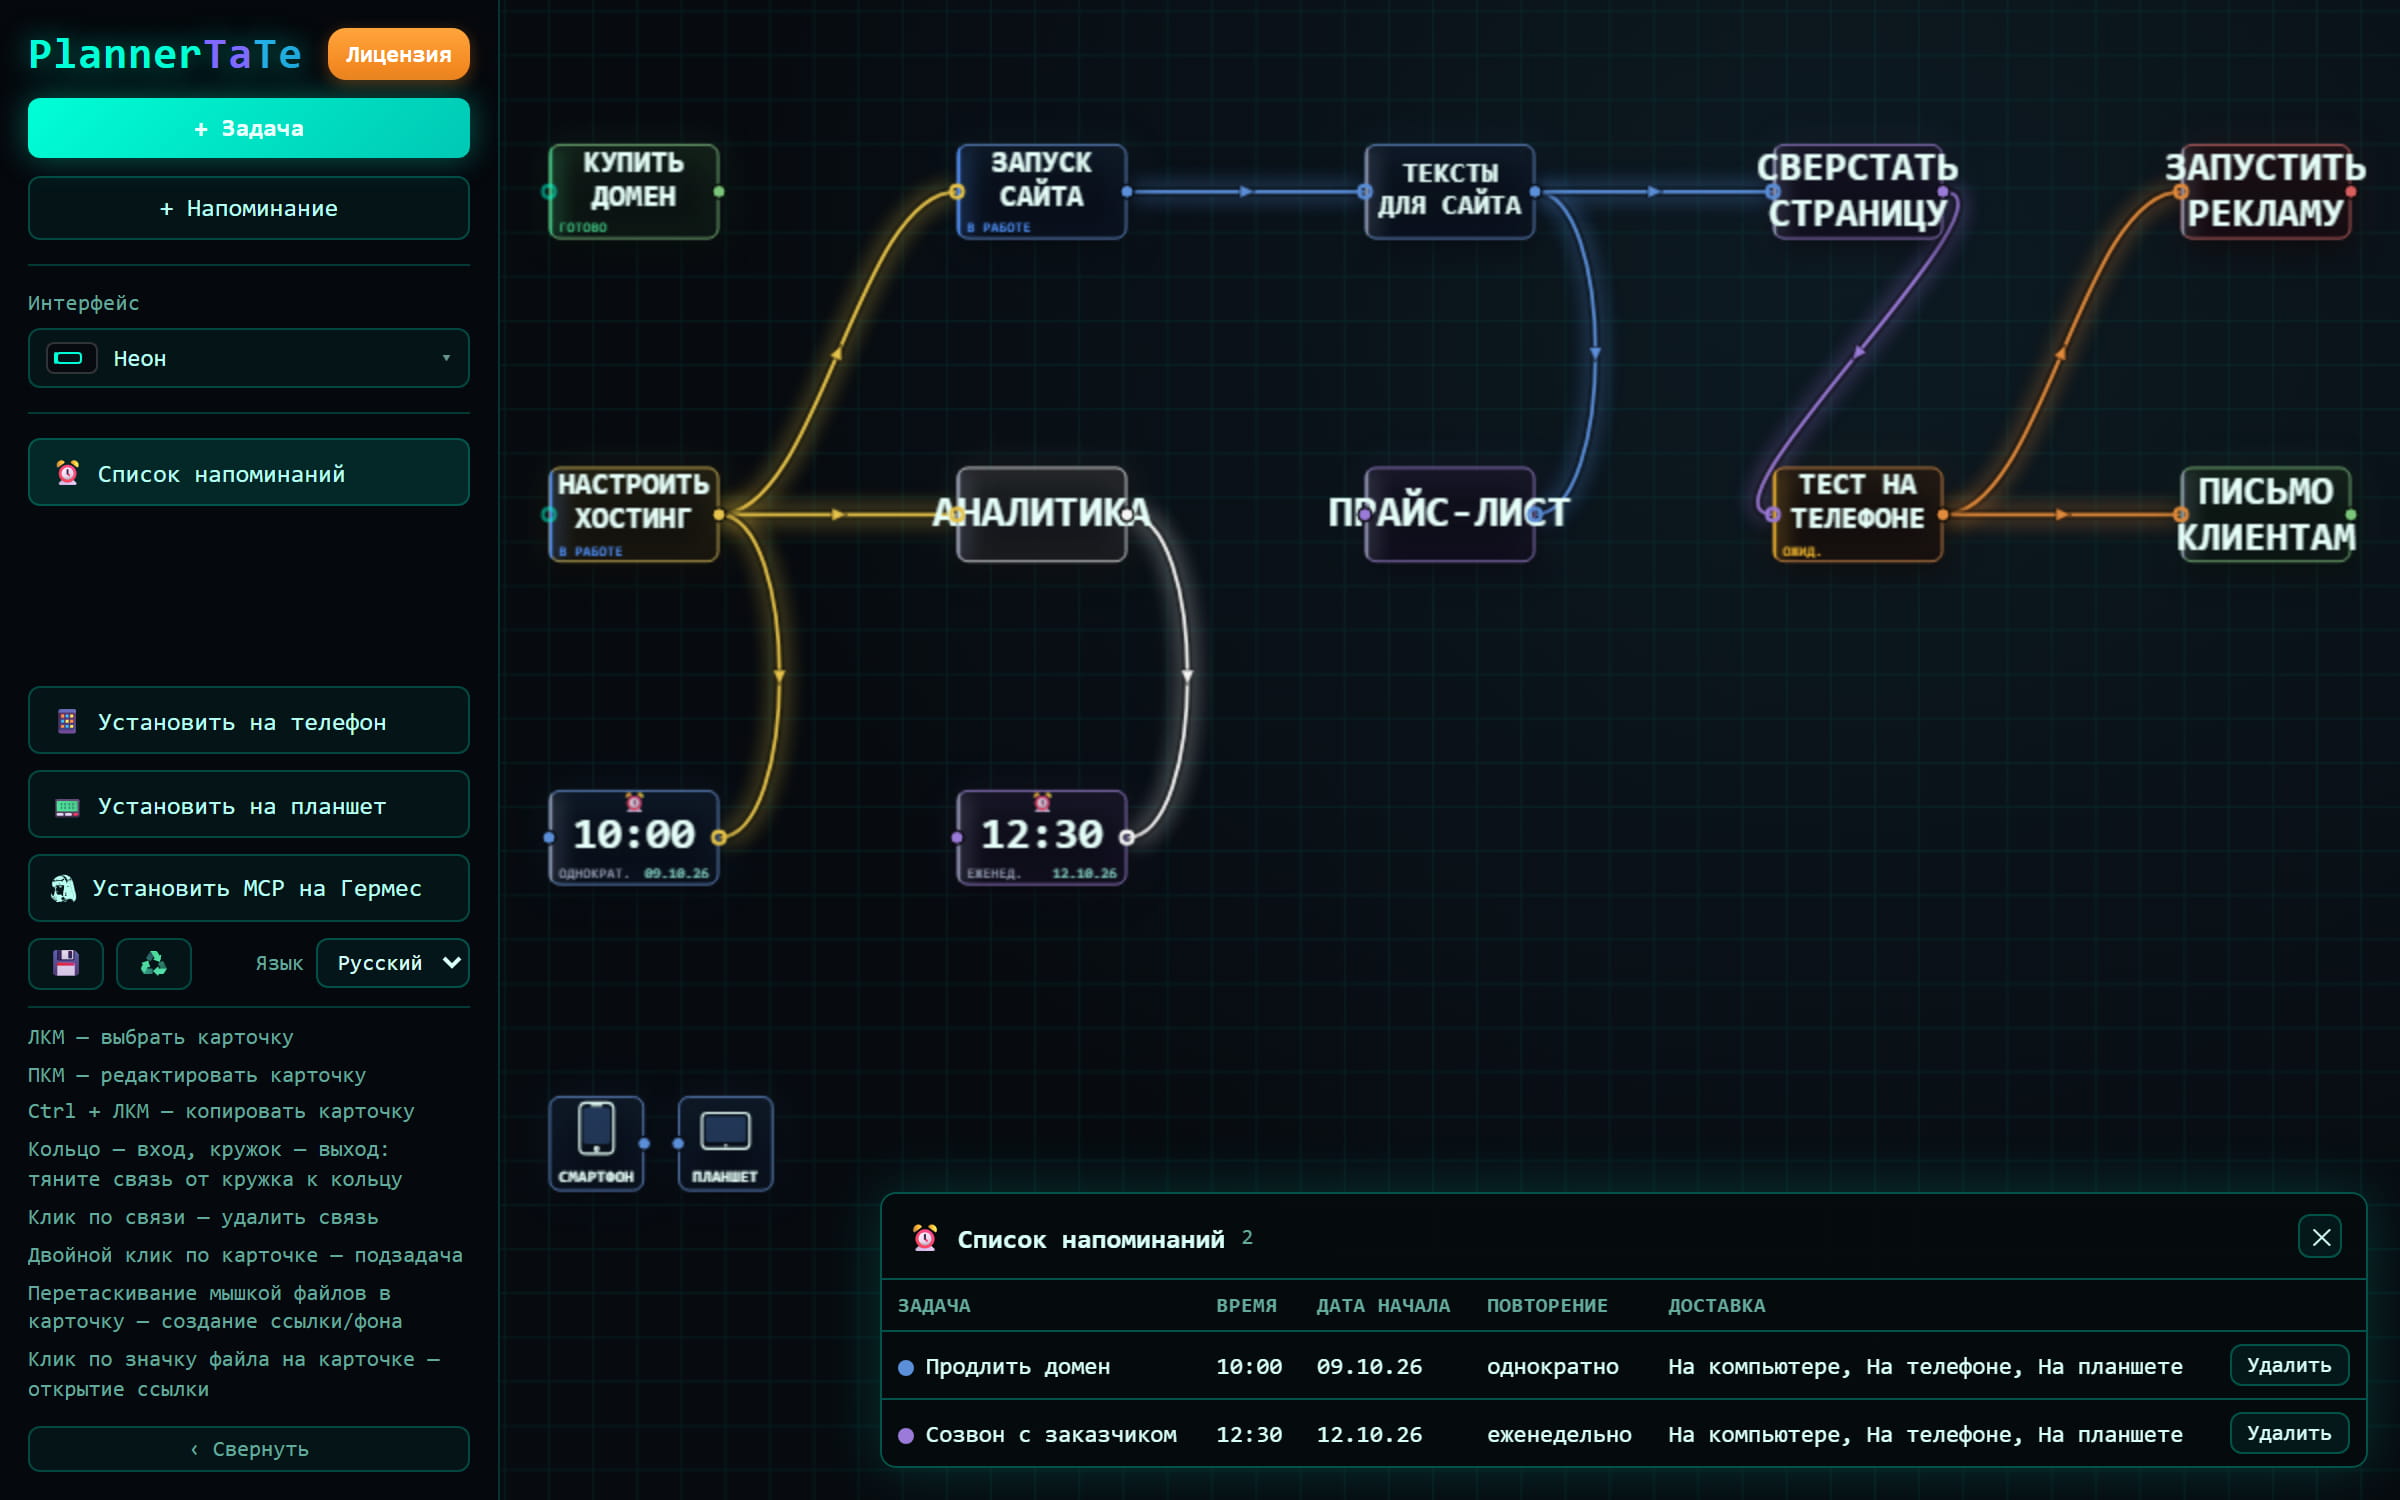Open the Лицензия badge
The width and height of the screenshot is (2400, 1500).
point(398,54)
